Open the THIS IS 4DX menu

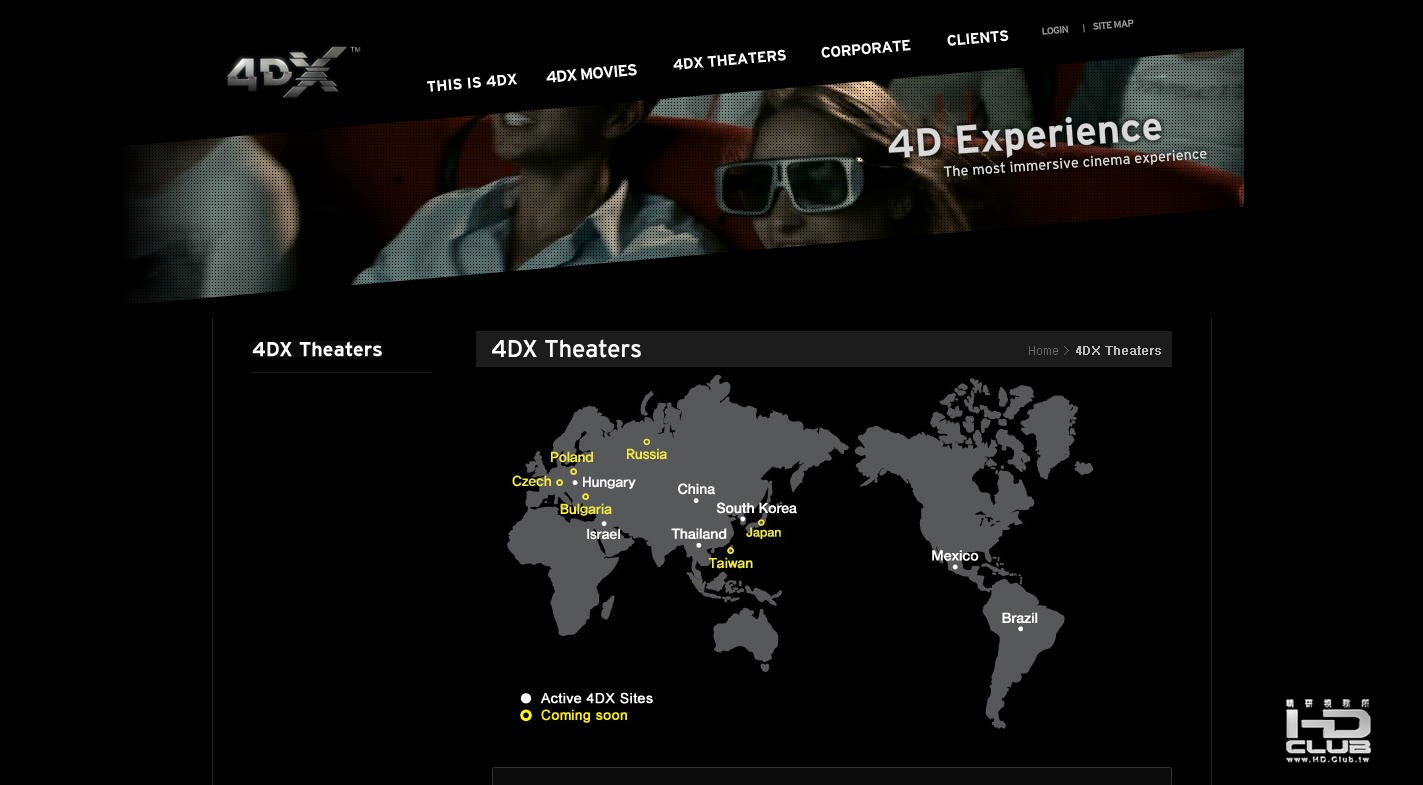point(471,82)
